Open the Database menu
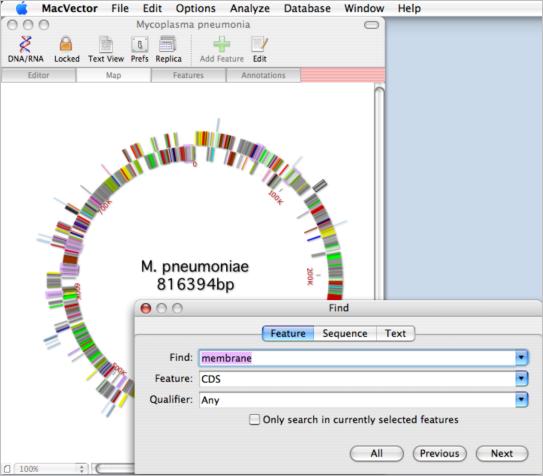This screenshot has height=476, width=543. 307,8
